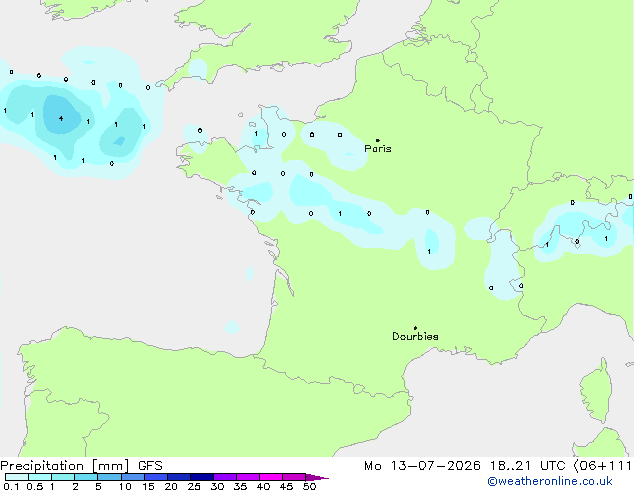634x490 pixels.
Task: Pick the 45–50 mm legend swatch
Action: point(293,477)
